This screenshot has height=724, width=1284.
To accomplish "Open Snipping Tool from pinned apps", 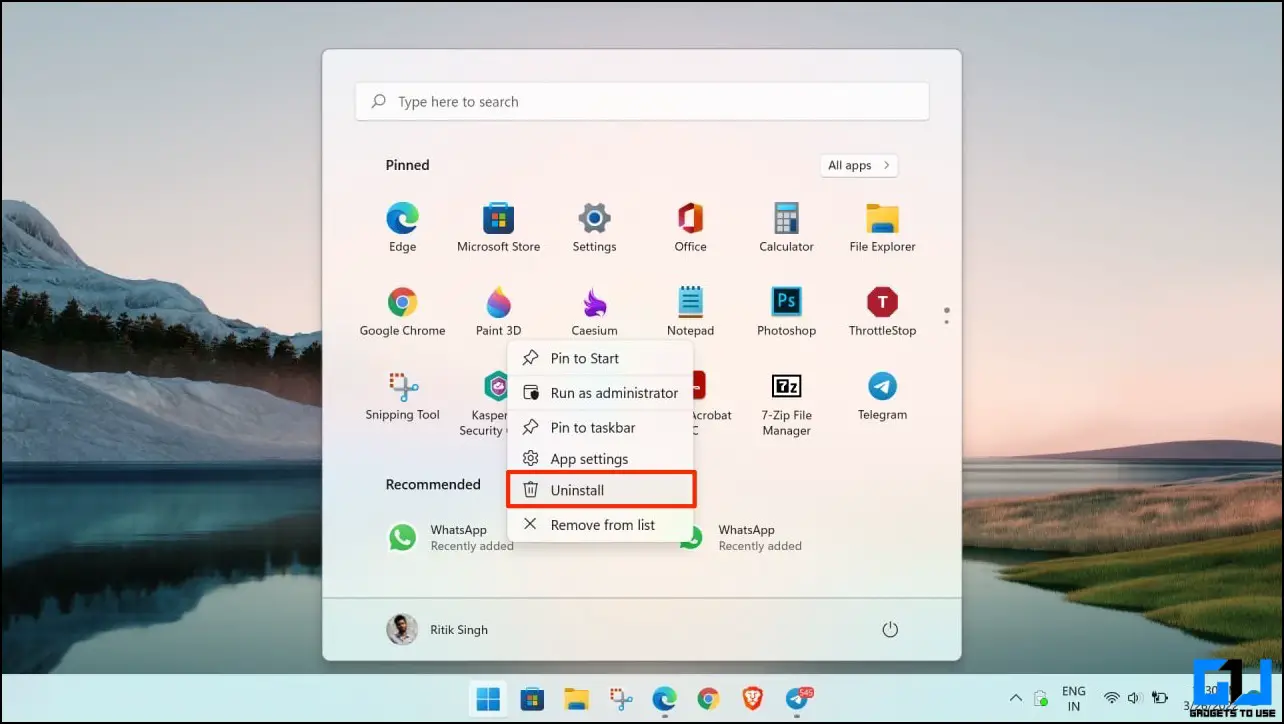I will pos(402,397).
